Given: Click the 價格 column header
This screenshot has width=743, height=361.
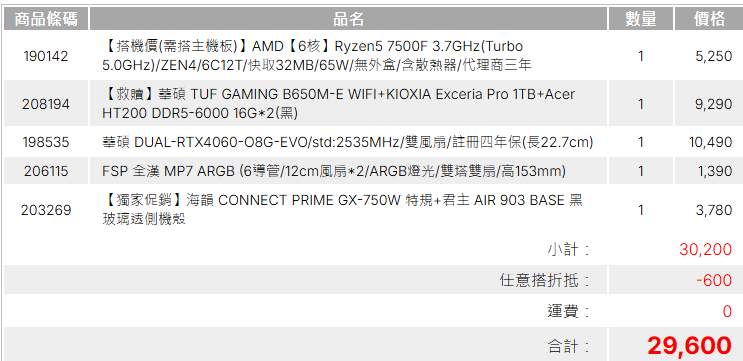Looking at the screenshot, I should pos(709,19).
